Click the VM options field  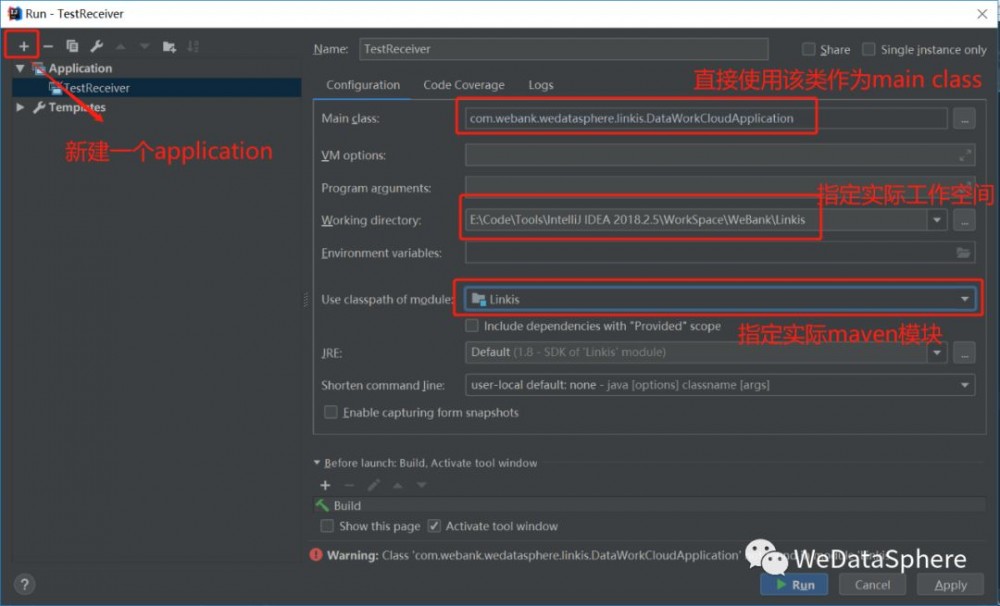click(x=719, y=155)
